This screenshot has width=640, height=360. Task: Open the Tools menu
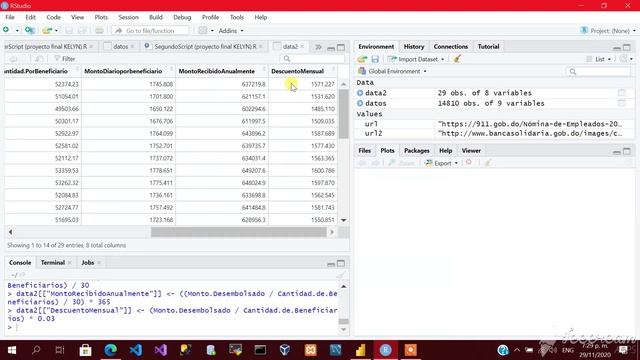coord(237,17)
